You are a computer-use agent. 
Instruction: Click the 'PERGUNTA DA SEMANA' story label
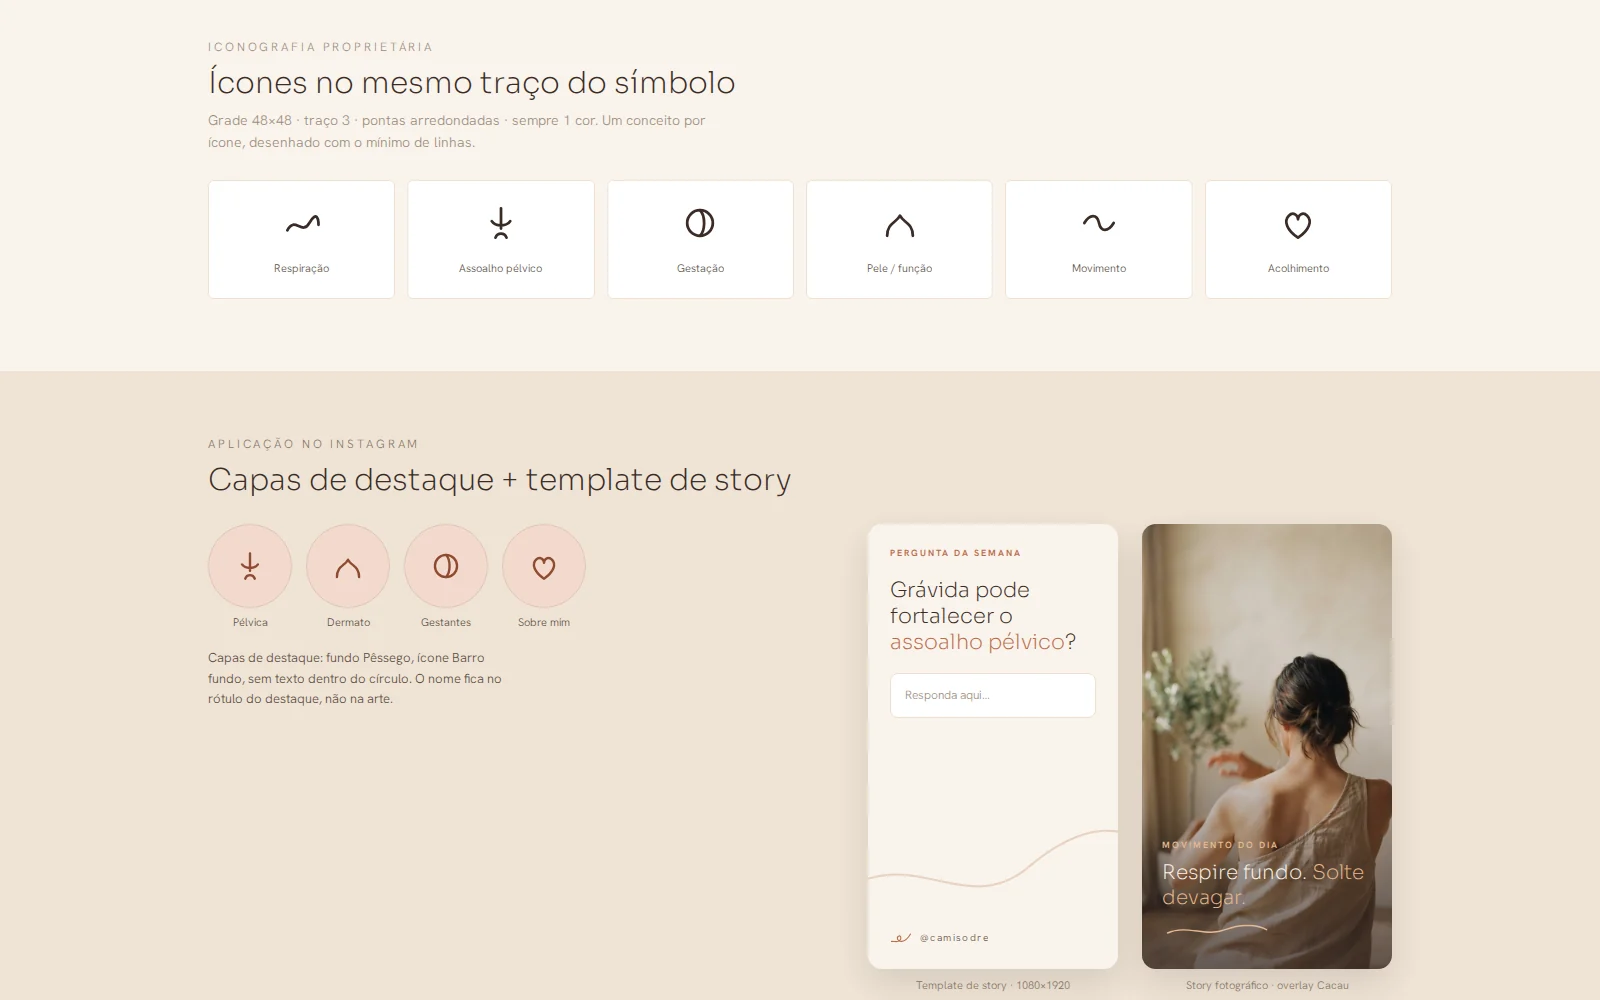[955, 553]
